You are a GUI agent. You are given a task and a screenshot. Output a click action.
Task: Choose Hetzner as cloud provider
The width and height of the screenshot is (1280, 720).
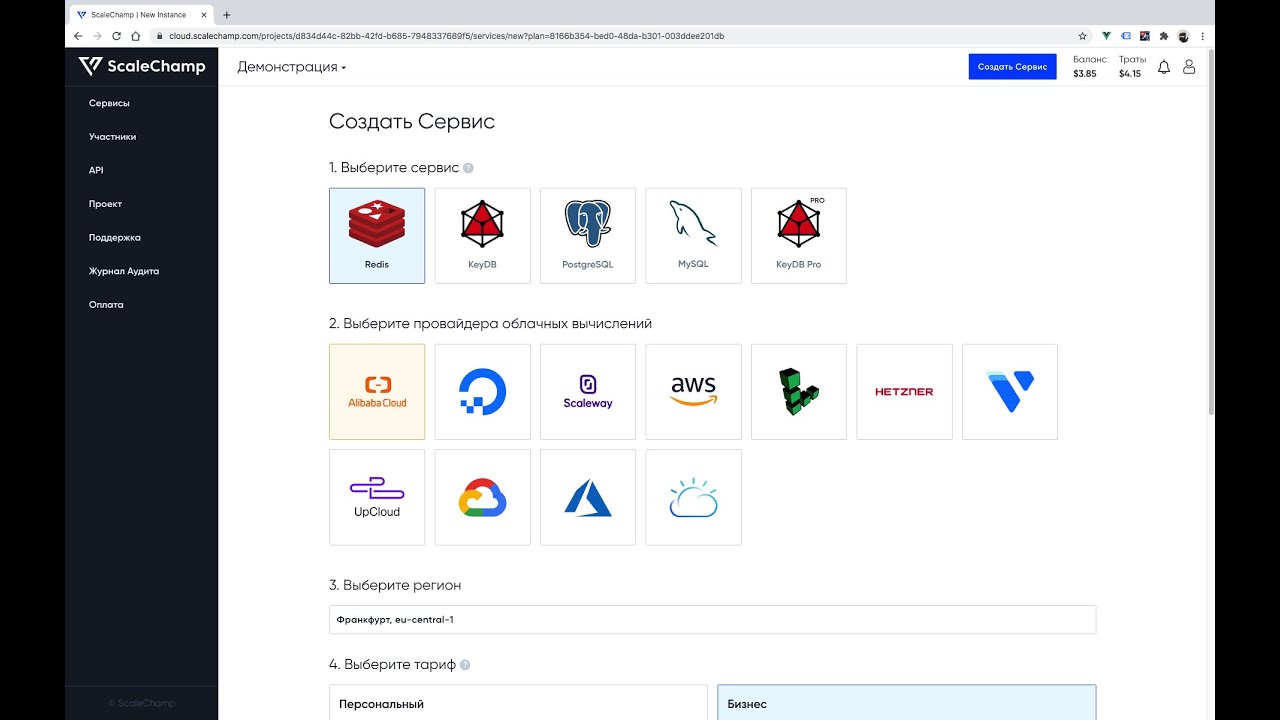[904, 392]
